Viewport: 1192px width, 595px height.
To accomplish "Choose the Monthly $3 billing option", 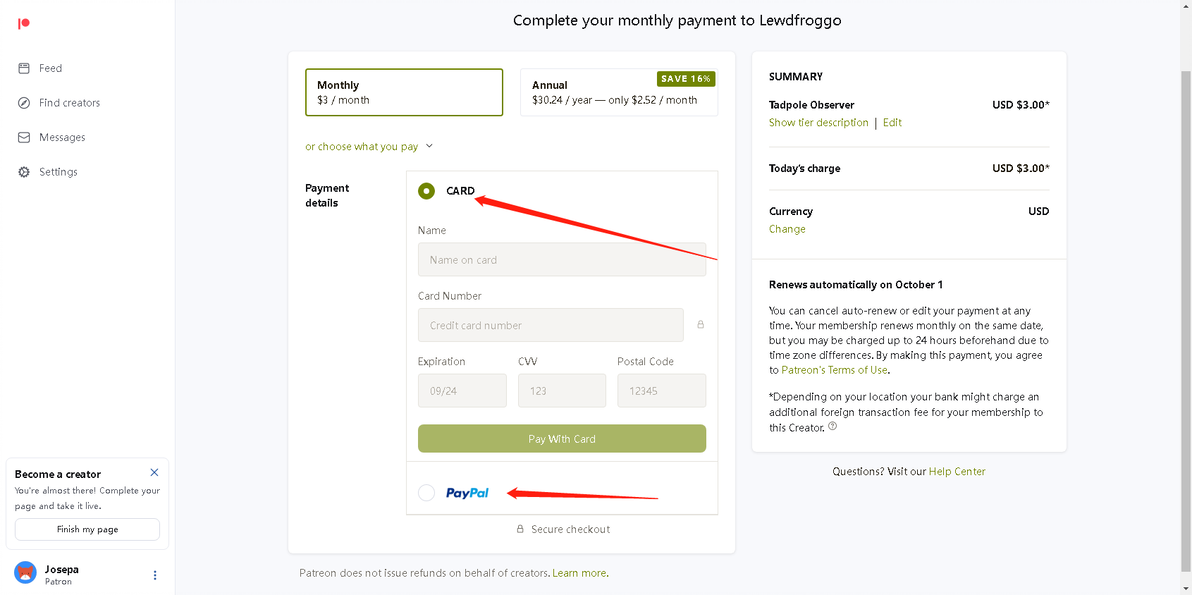I will pyautogui.click(x=404, y=92).
